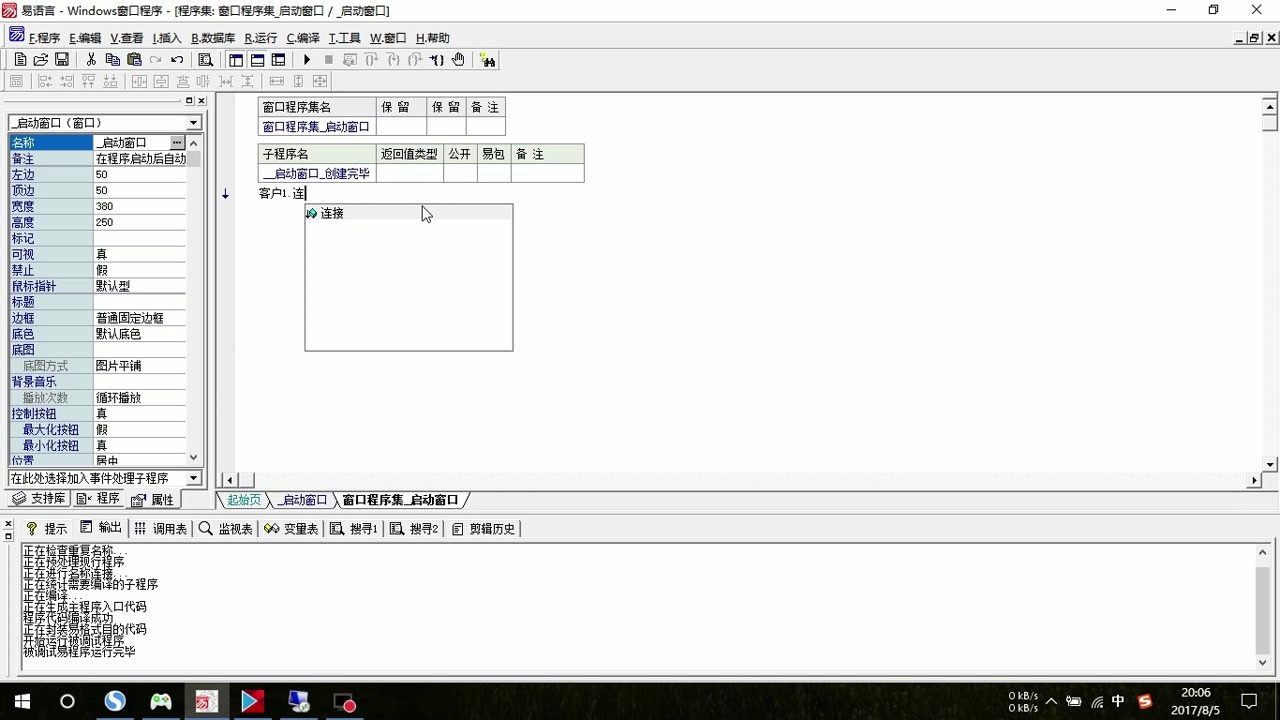1280x720 pixels.
Task: Click the run-to-cursor braces icon
Action: pyautogui.click(x=437, y=60)
